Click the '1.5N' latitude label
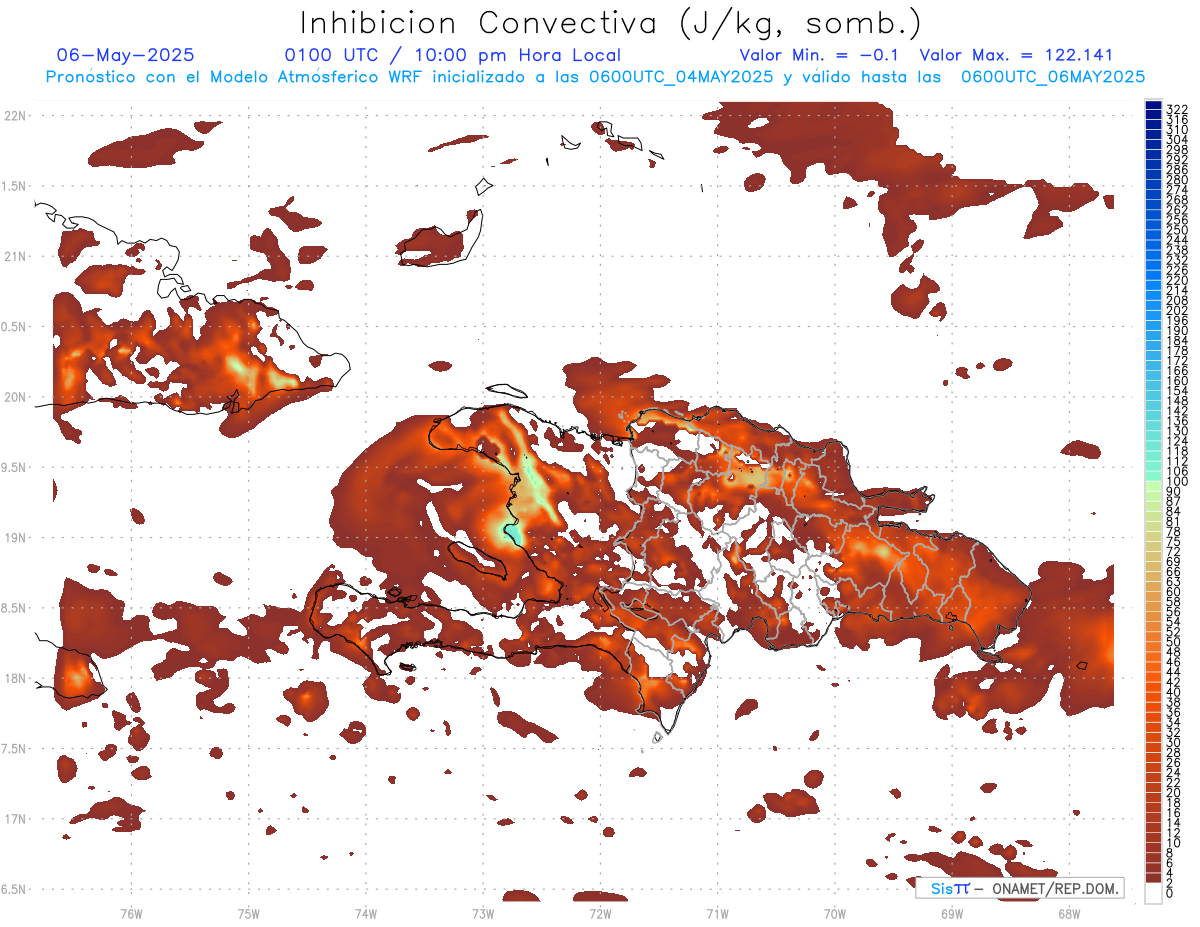1200x927 pixels. coord(15,186)
